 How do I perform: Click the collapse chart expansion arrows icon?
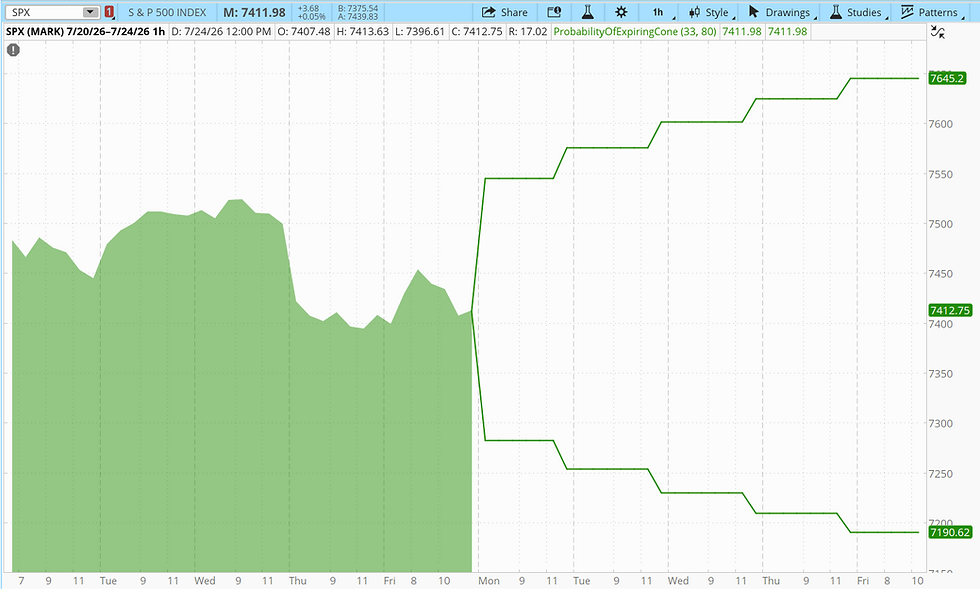(937, 32)
